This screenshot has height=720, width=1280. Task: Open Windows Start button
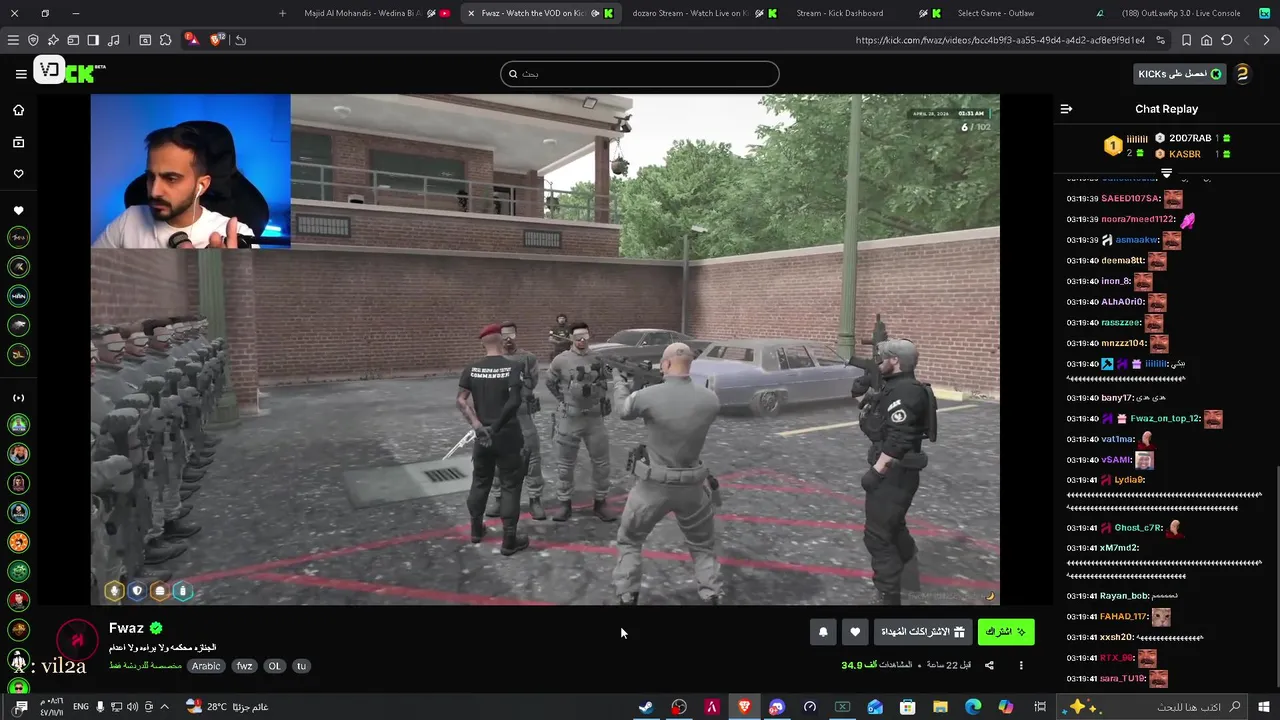pos(1264,707)
